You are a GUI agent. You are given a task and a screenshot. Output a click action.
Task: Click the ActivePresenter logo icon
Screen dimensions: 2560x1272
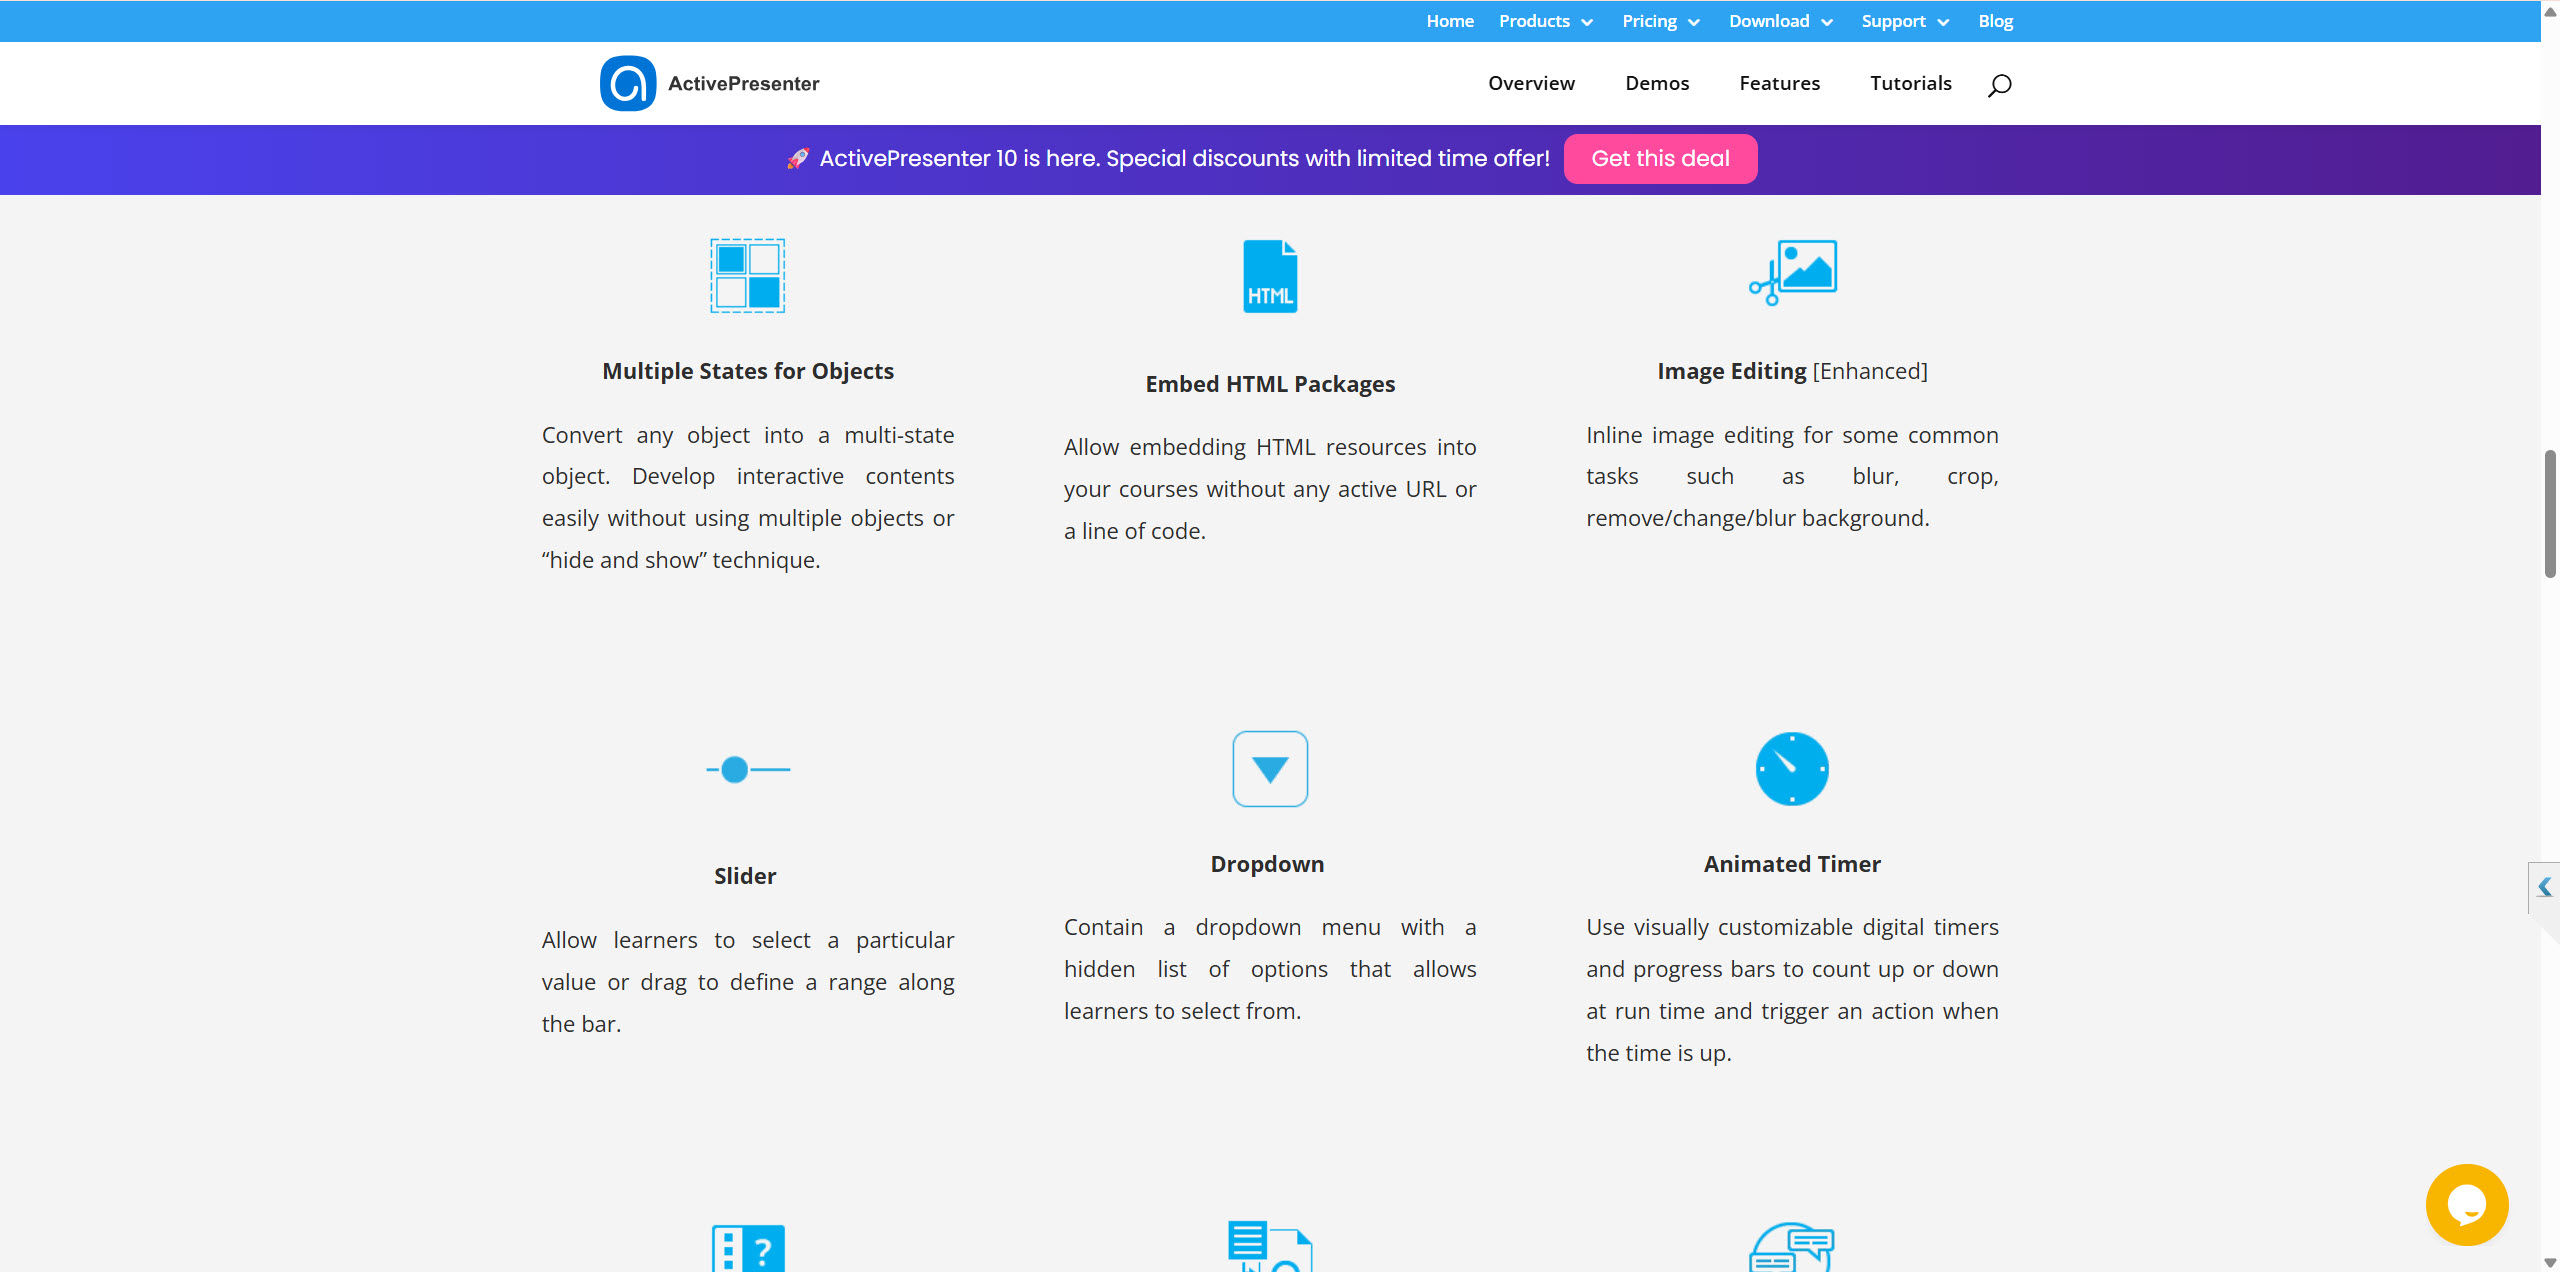(628, 83)
